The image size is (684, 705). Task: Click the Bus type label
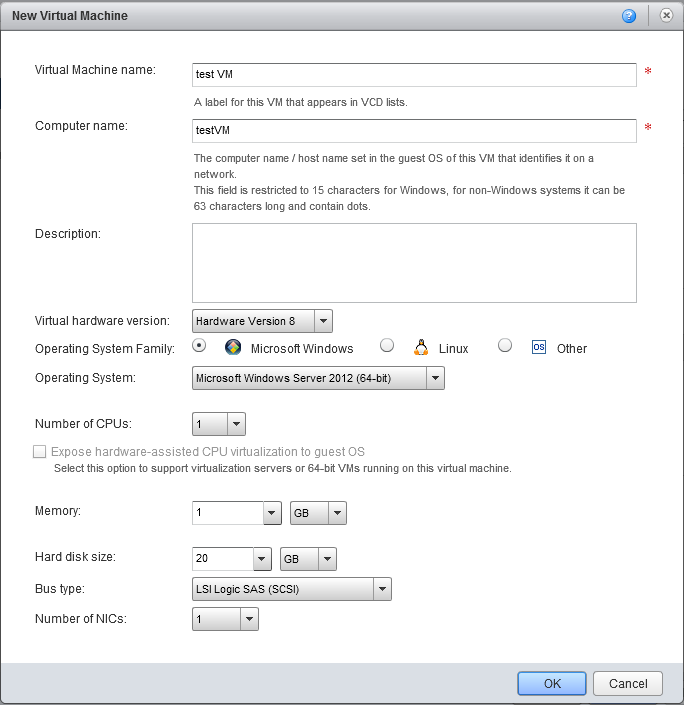60,589
